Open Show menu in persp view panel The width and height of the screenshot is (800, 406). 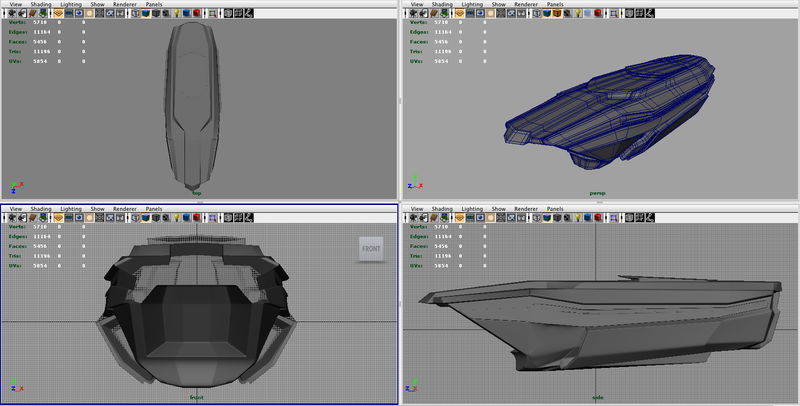pos(497,4)
